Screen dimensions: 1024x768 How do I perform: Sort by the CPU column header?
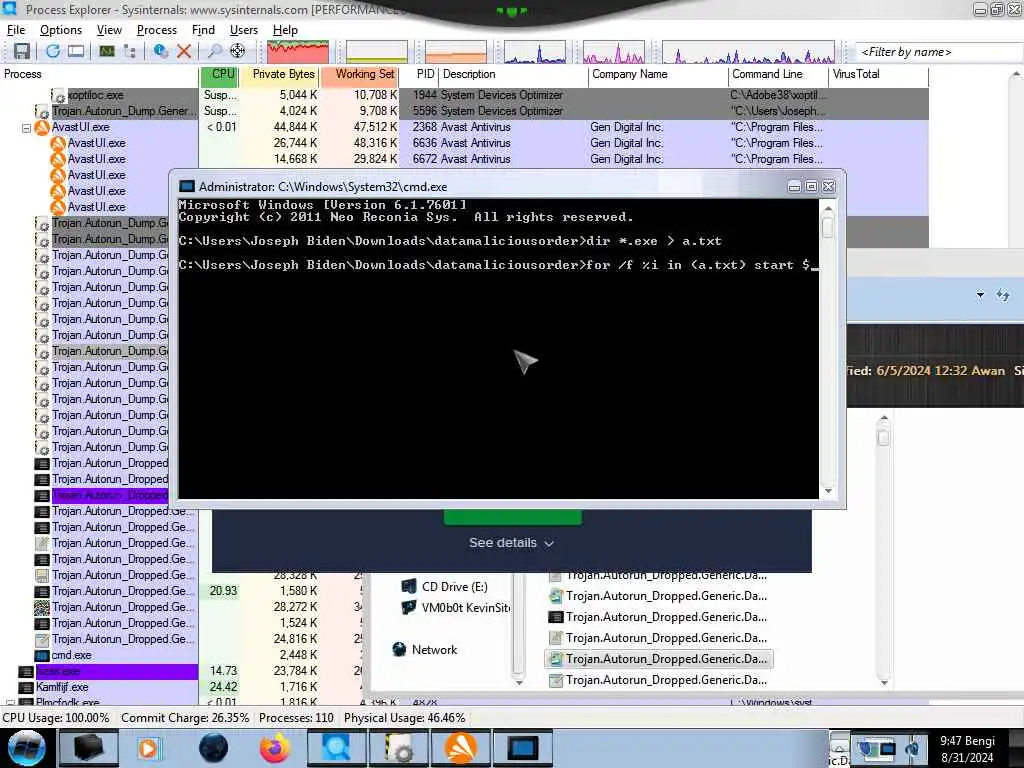[x=219, y=74]
